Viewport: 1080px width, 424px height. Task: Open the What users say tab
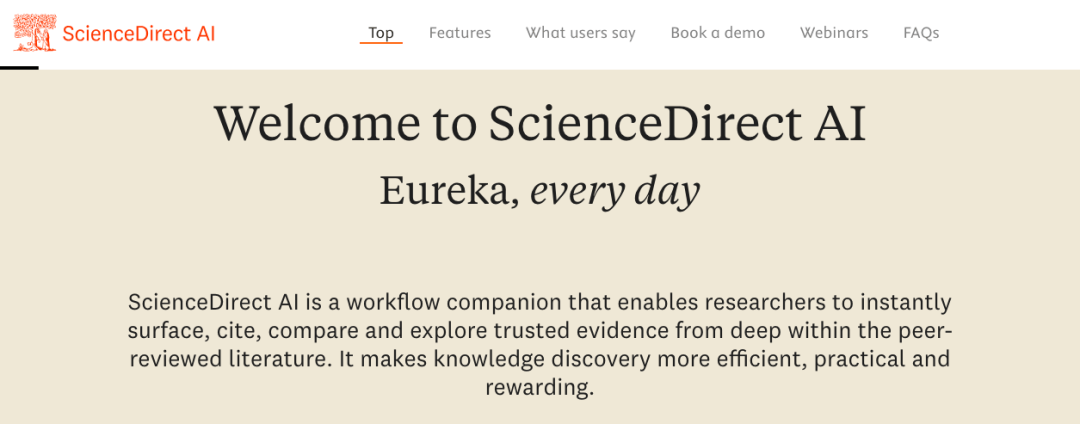581,33
